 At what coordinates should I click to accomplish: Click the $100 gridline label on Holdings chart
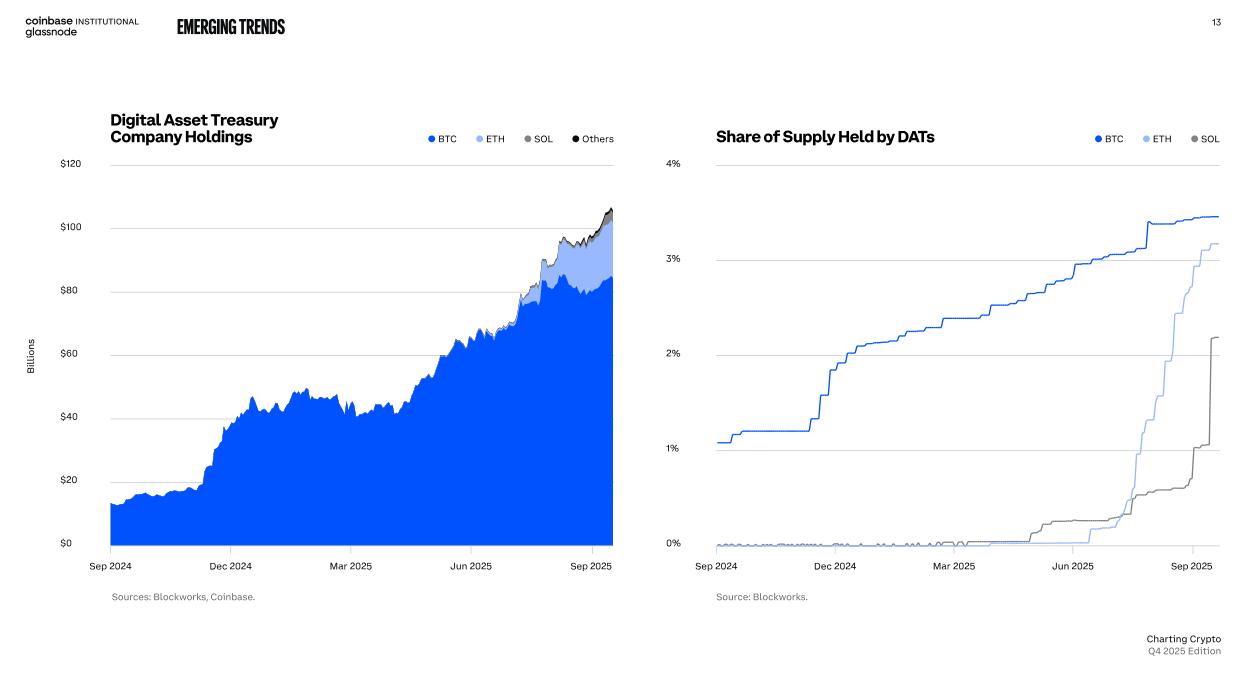tap(72, 227)
